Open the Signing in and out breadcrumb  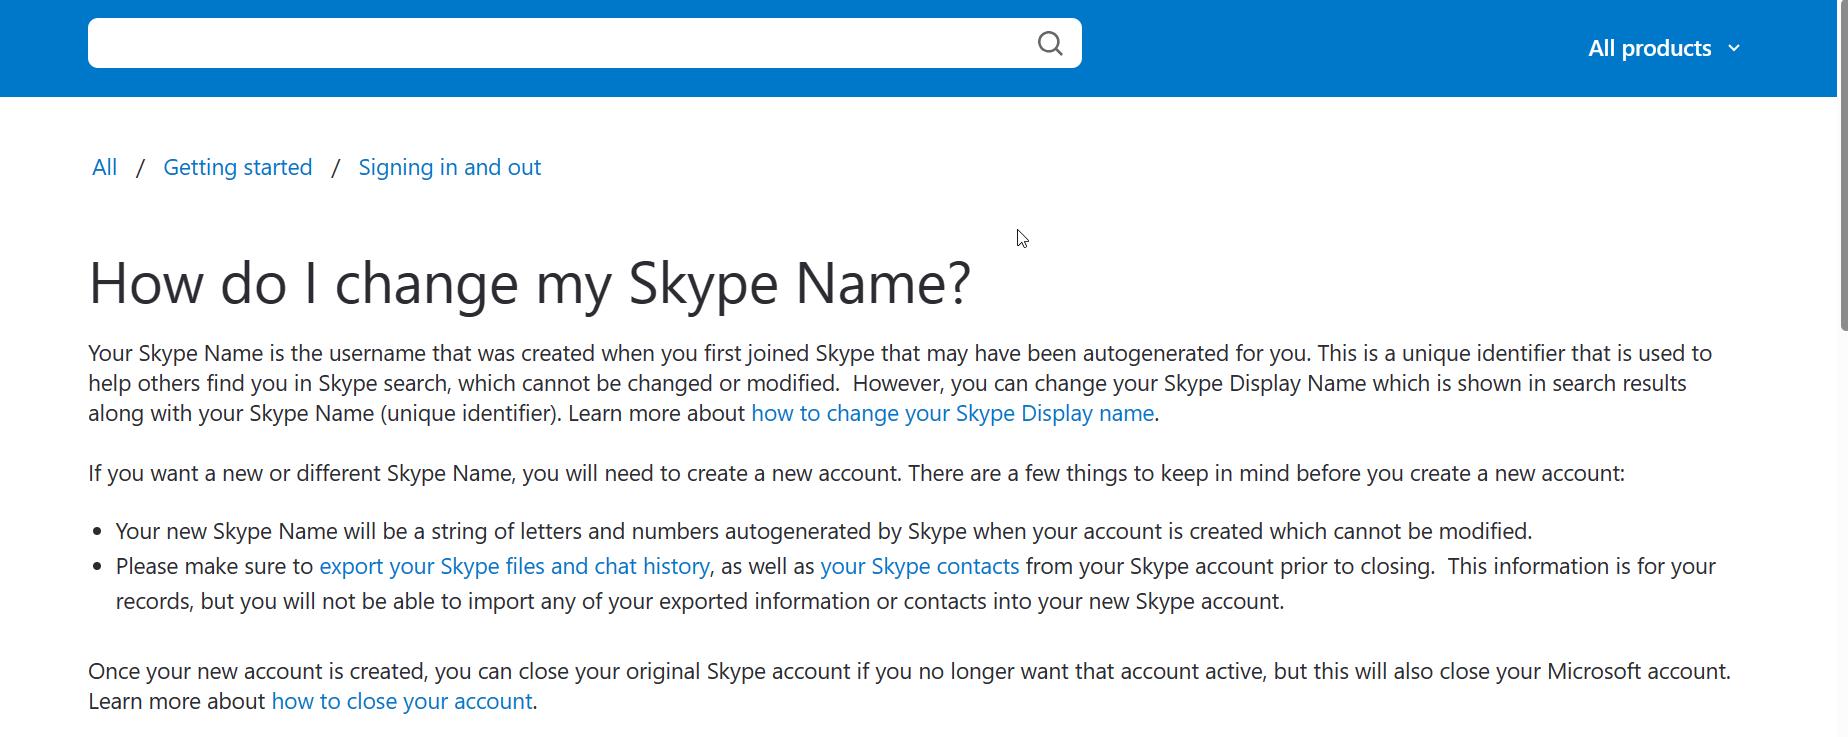[450, 167]
